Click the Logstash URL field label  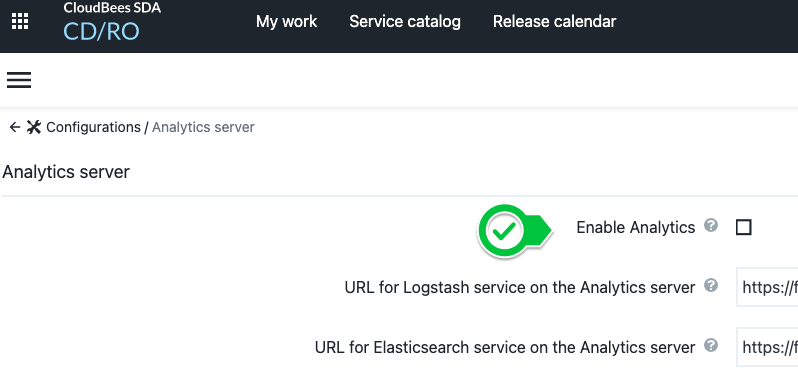tap(520, 288)
